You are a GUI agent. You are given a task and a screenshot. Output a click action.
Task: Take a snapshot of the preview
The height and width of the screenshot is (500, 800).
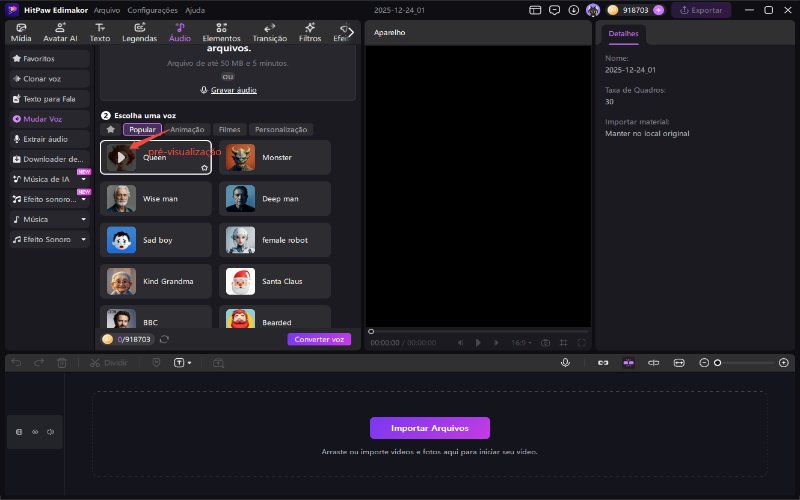545,343
